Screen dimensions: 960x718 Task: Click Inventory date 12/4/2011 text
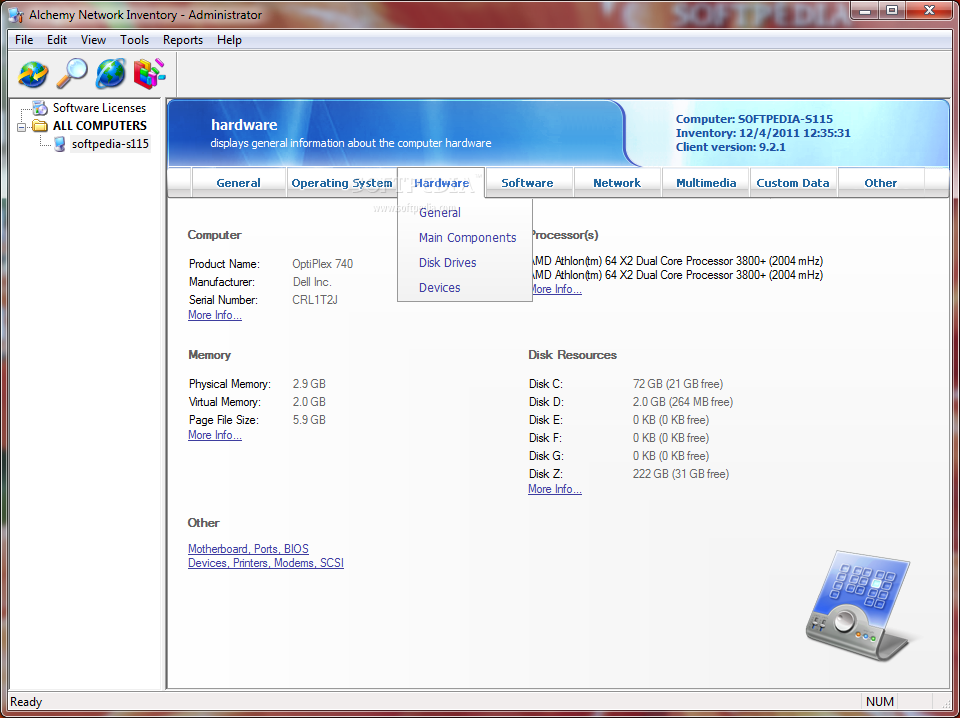[763, 133]
